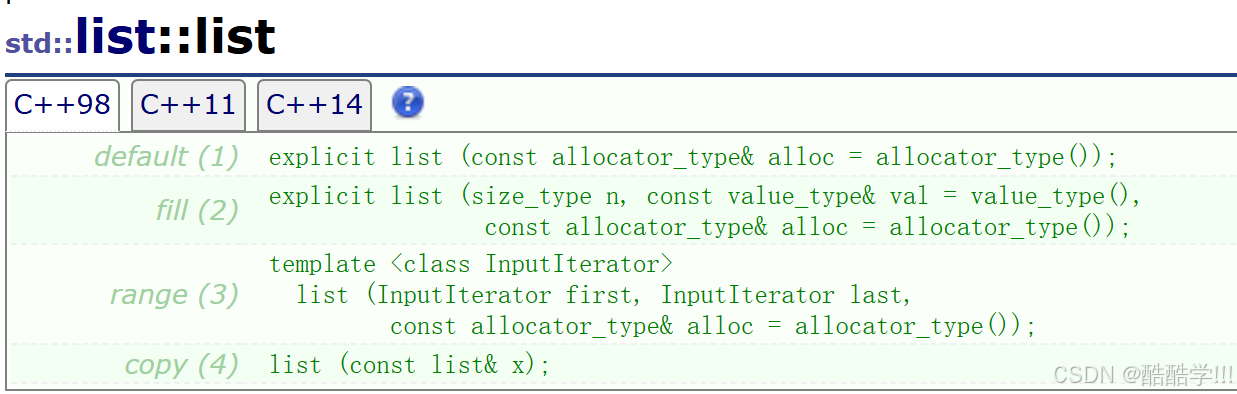1237x394 pixels.
Task: Click the fill signature line with size_type n
Action: tap(705, 196)
